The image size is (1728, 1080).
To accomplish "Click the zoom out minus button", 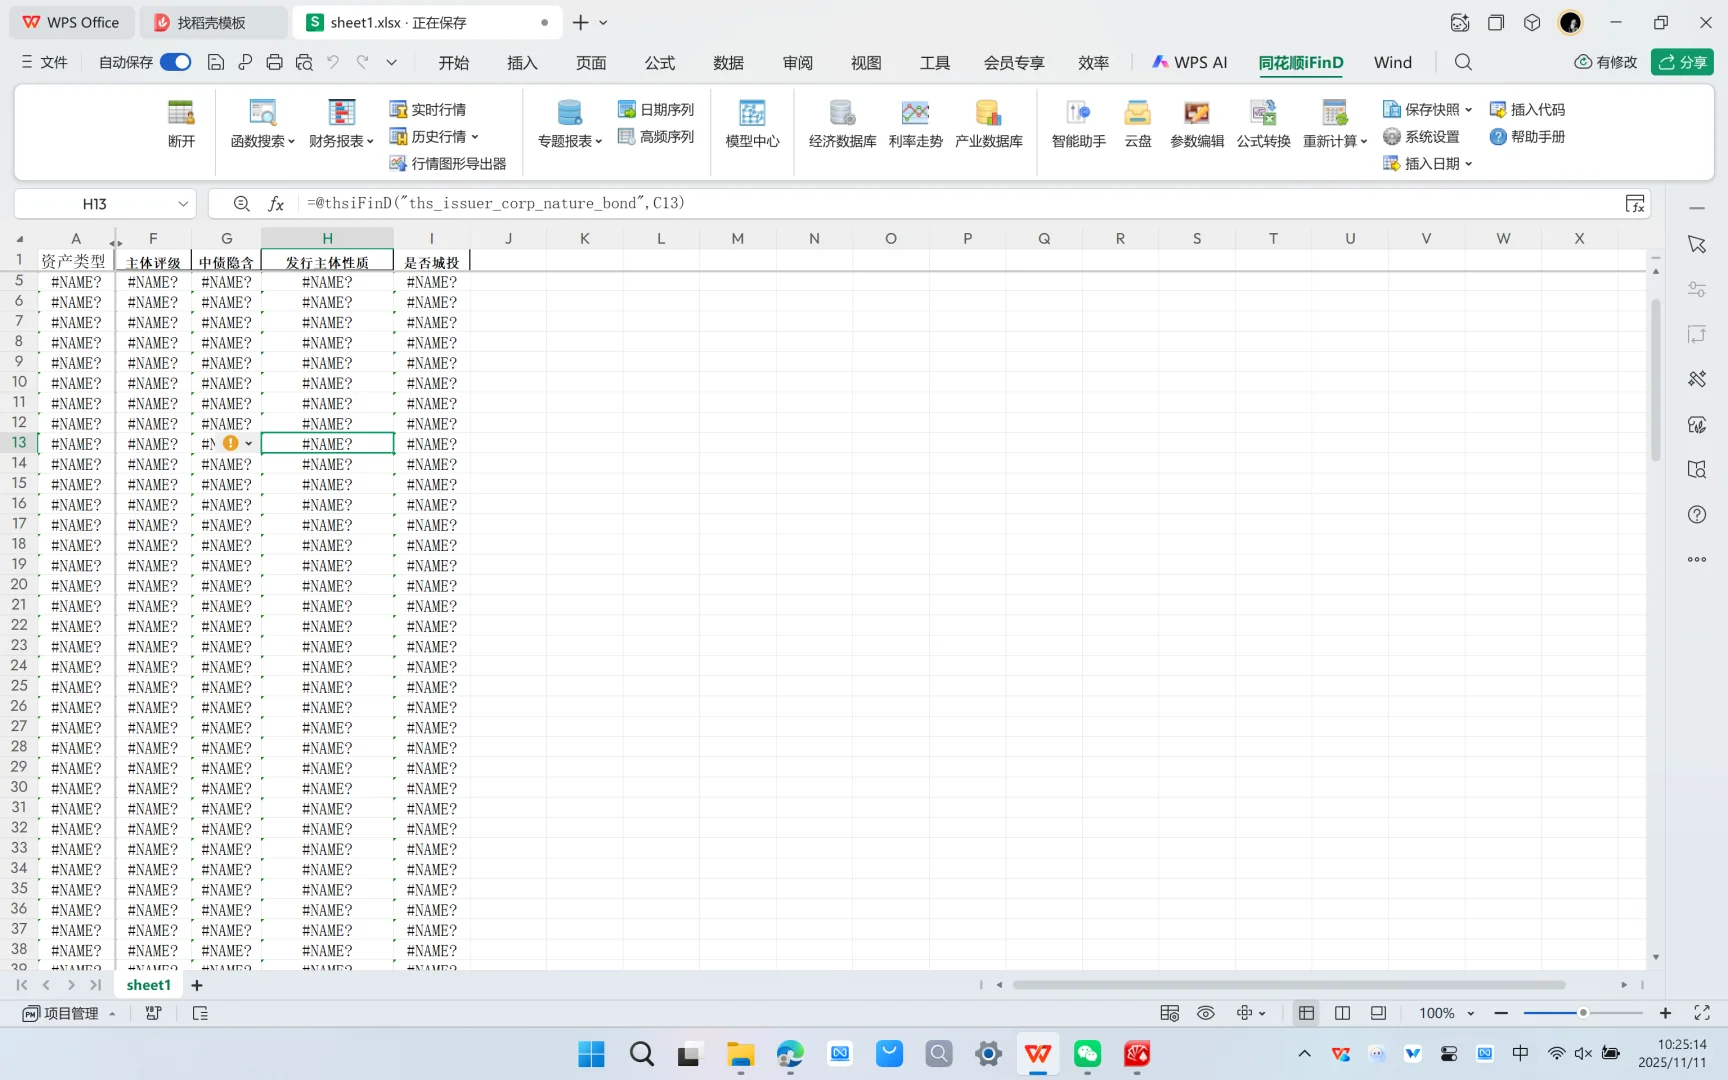I will coord(1501,1013).
